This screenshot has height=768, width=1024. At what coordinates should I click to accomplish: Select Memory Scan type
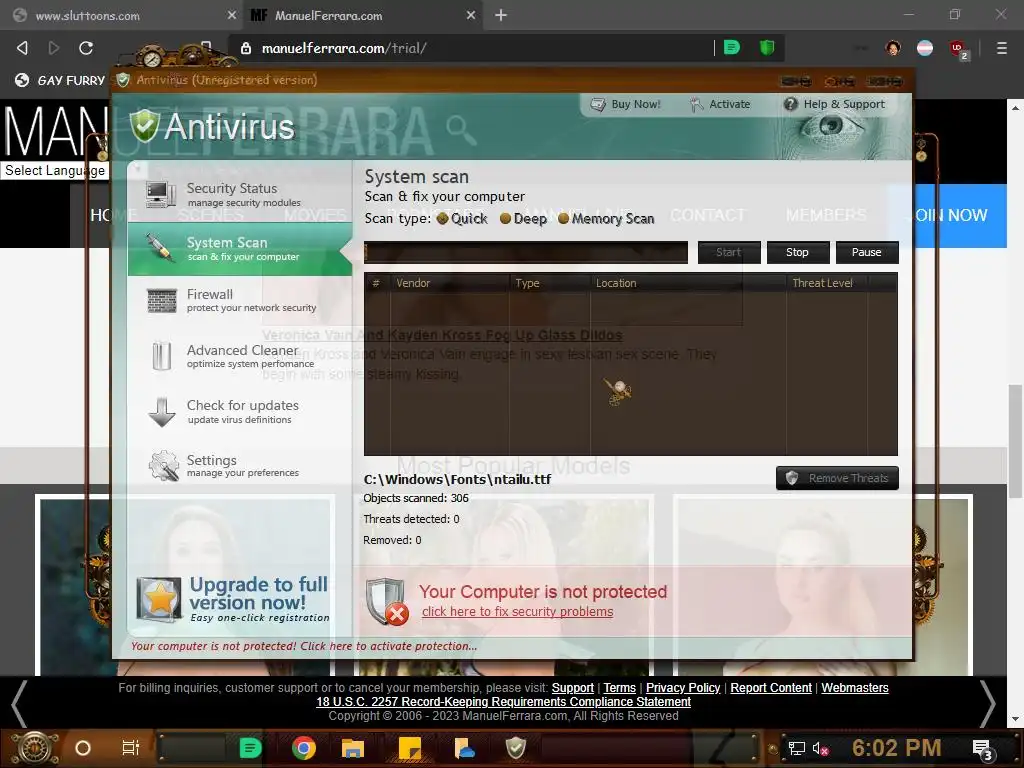point(606,219)
